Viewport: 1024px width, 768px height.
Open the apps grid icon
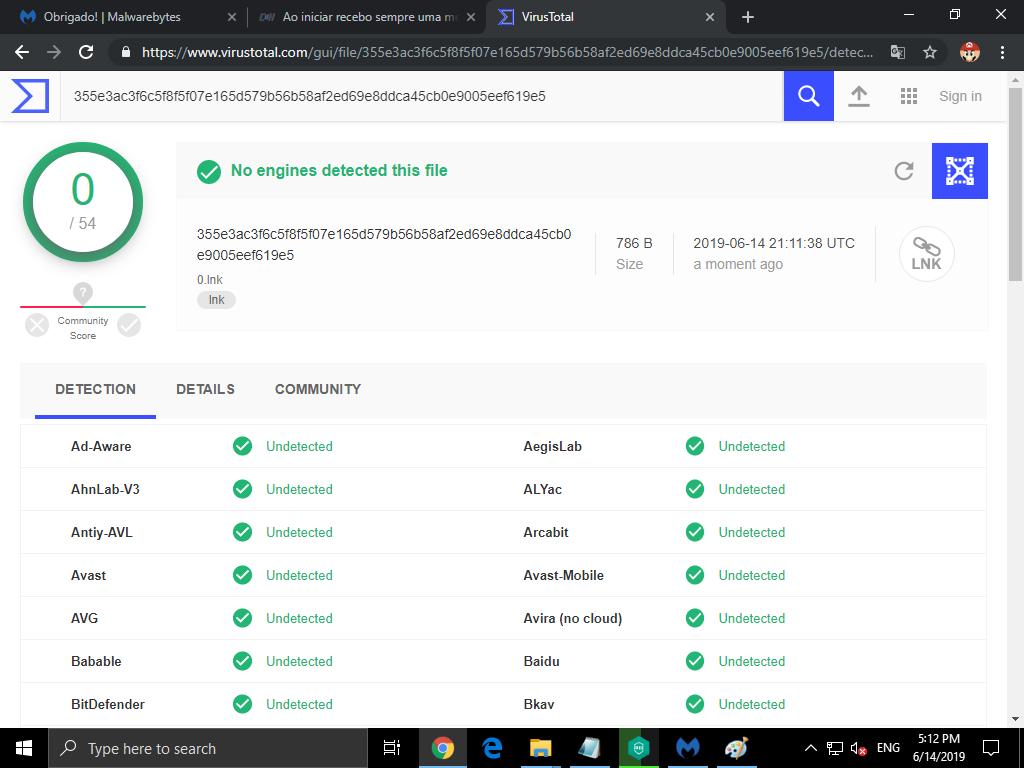coord(908,96)
